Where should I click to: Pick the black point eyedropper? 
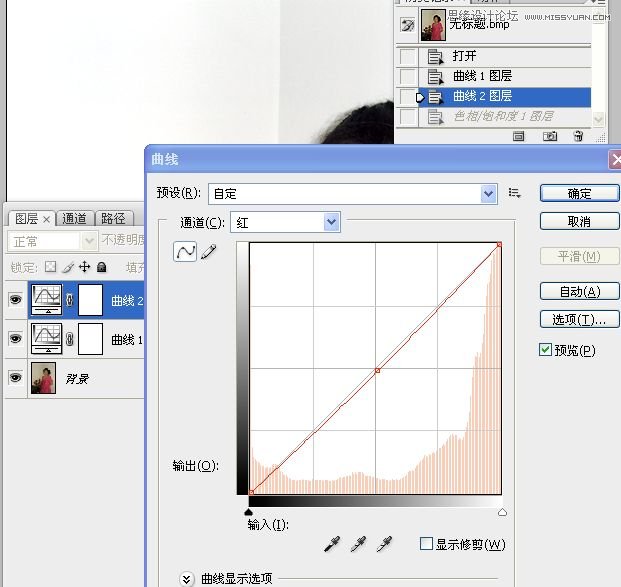tap(332, 544)
